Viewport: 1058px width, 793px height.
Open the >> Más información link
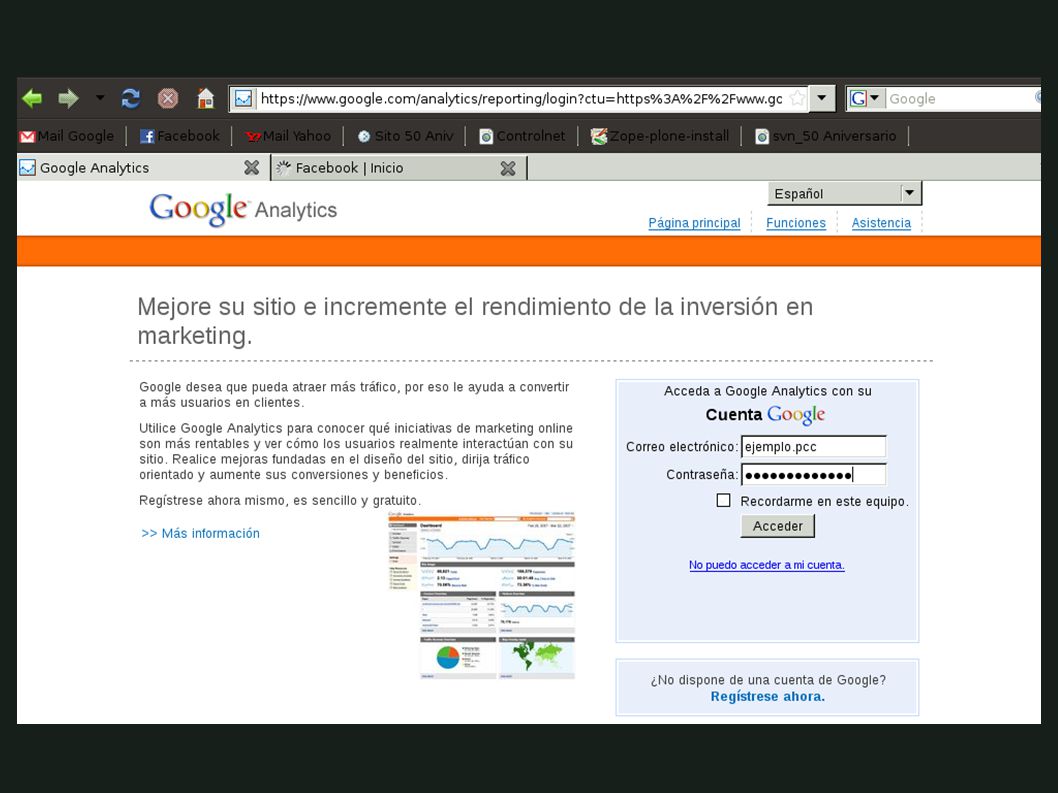pyautogui.click(x=200, y=533)
